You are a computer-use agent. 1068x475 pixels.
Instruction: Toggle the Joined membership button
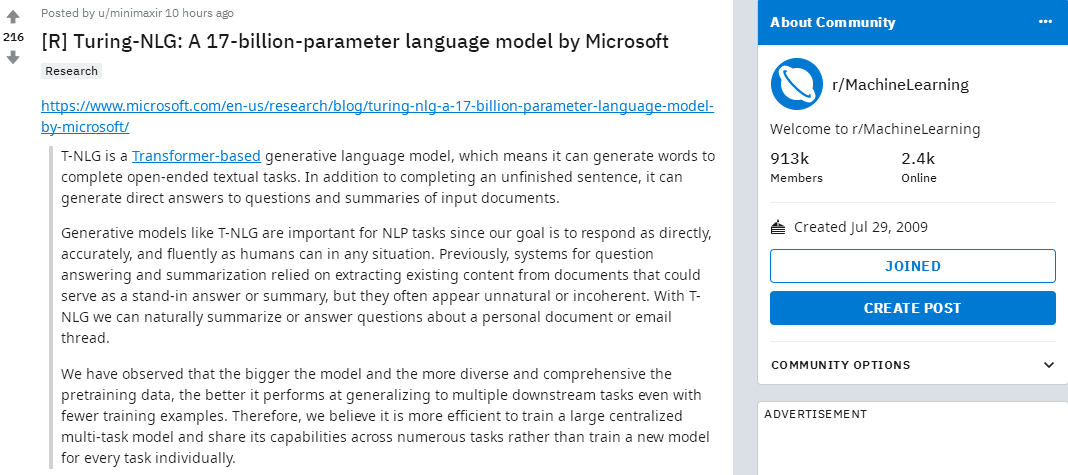click(x=912, y=266)
